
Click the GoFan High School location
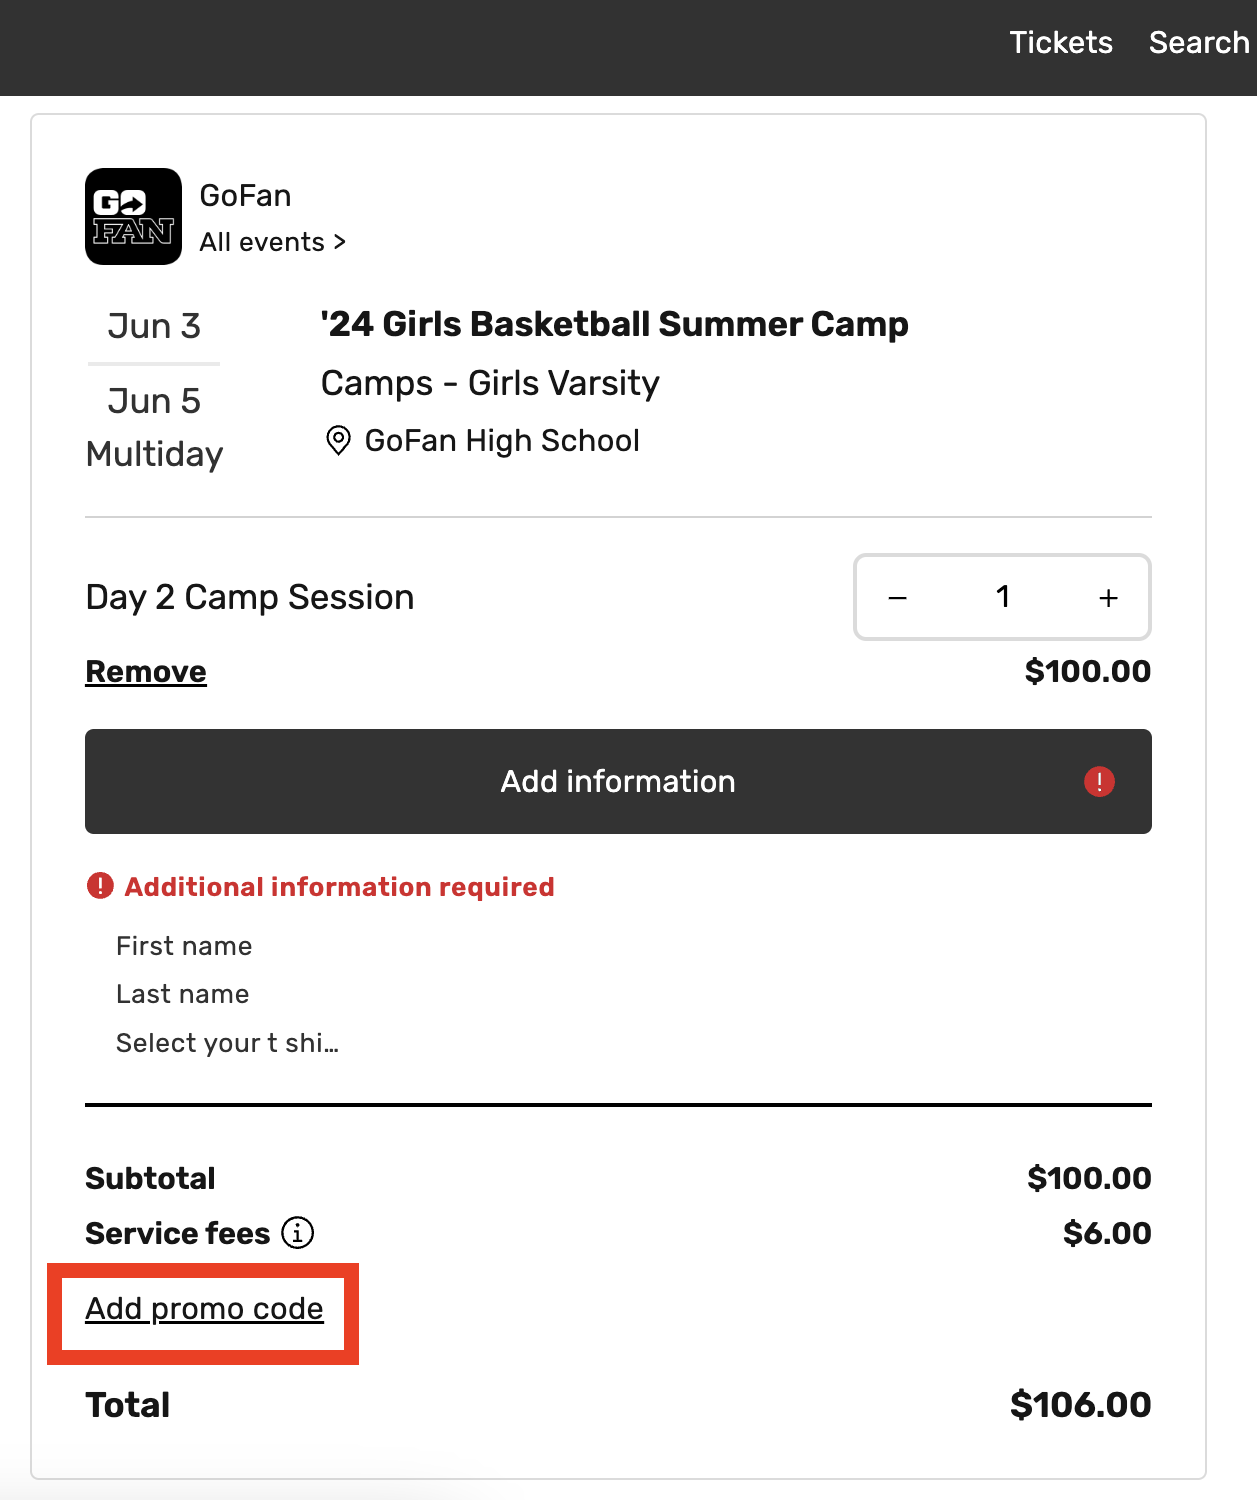pyautogui.click(x=501, y=440)
